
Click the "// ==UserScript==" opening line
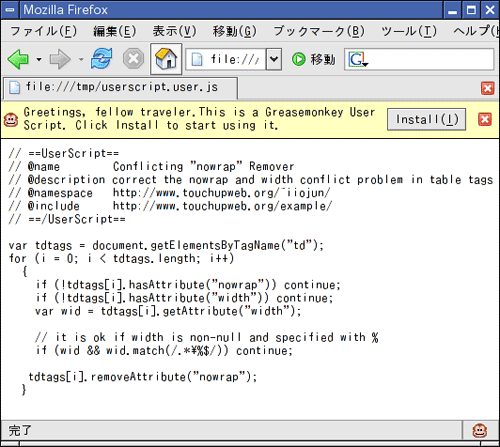tap(64, 153)
